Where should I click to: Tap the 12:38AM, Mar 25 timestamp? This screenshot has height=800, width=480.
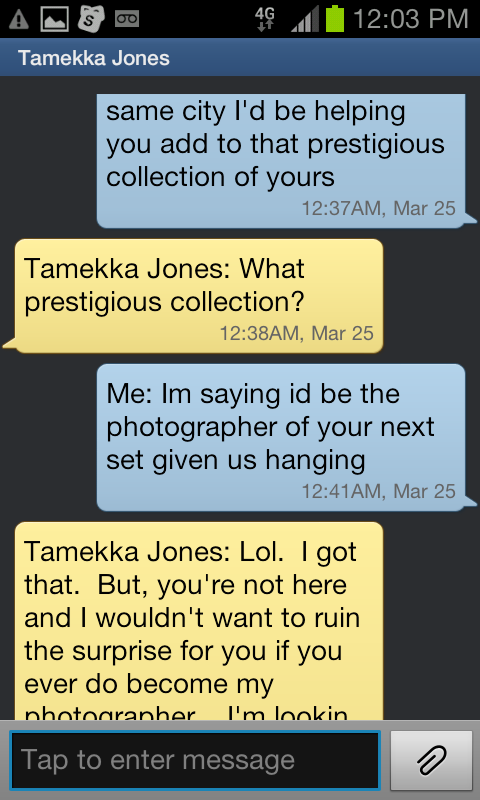(296, 333)
